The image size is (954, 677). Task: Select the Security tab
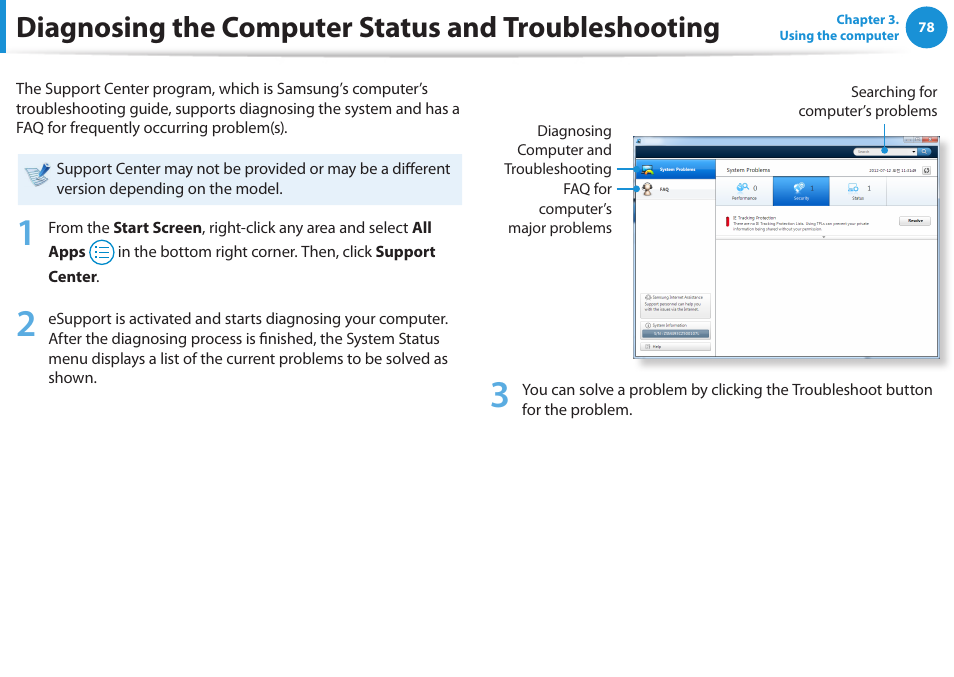[801, 191]
